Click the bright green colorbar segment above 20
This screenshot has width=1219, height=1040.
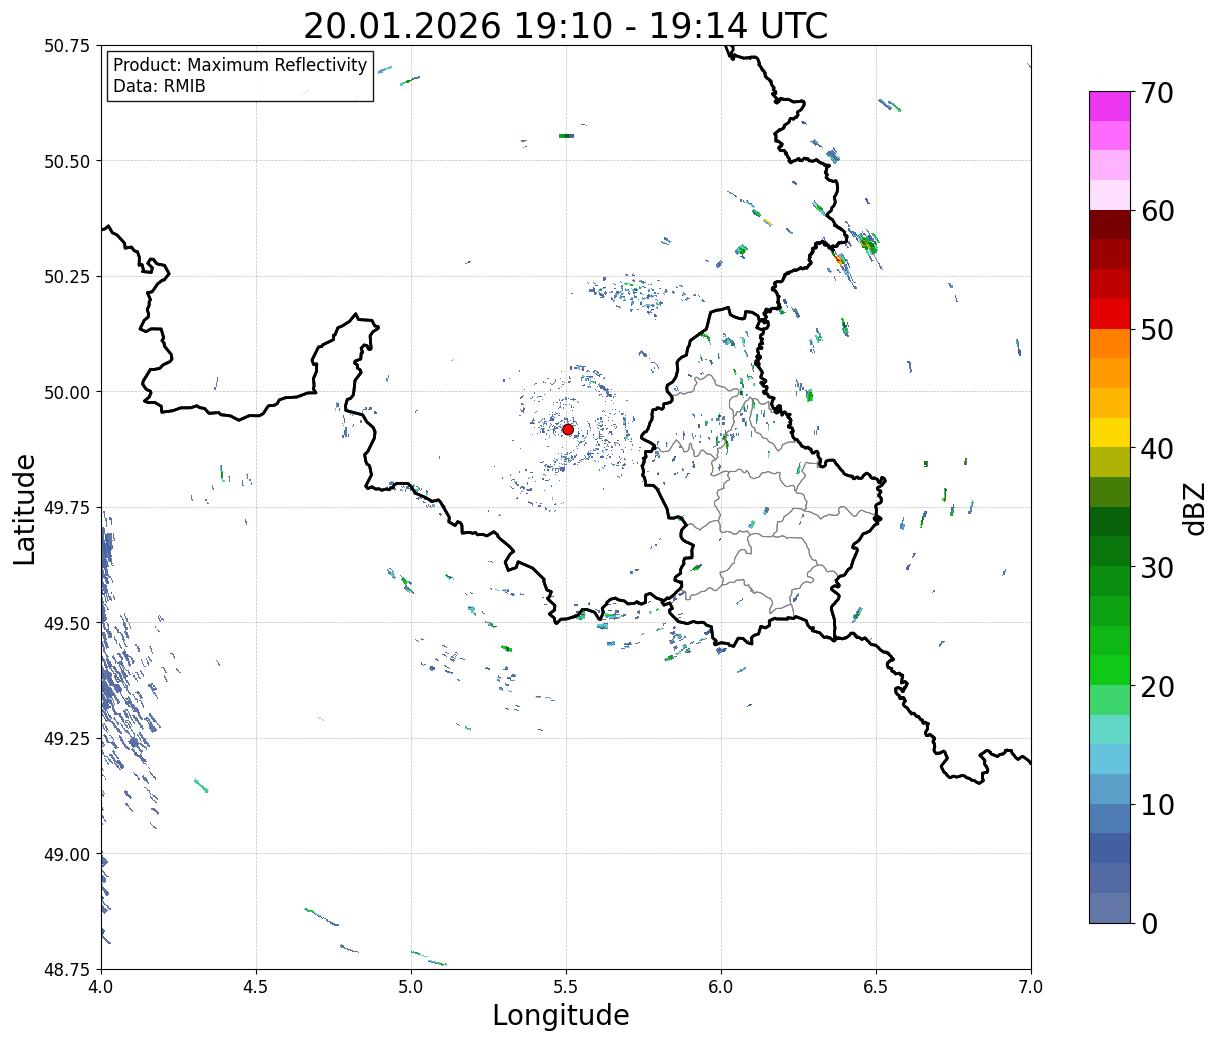(x=1110, y=670)
